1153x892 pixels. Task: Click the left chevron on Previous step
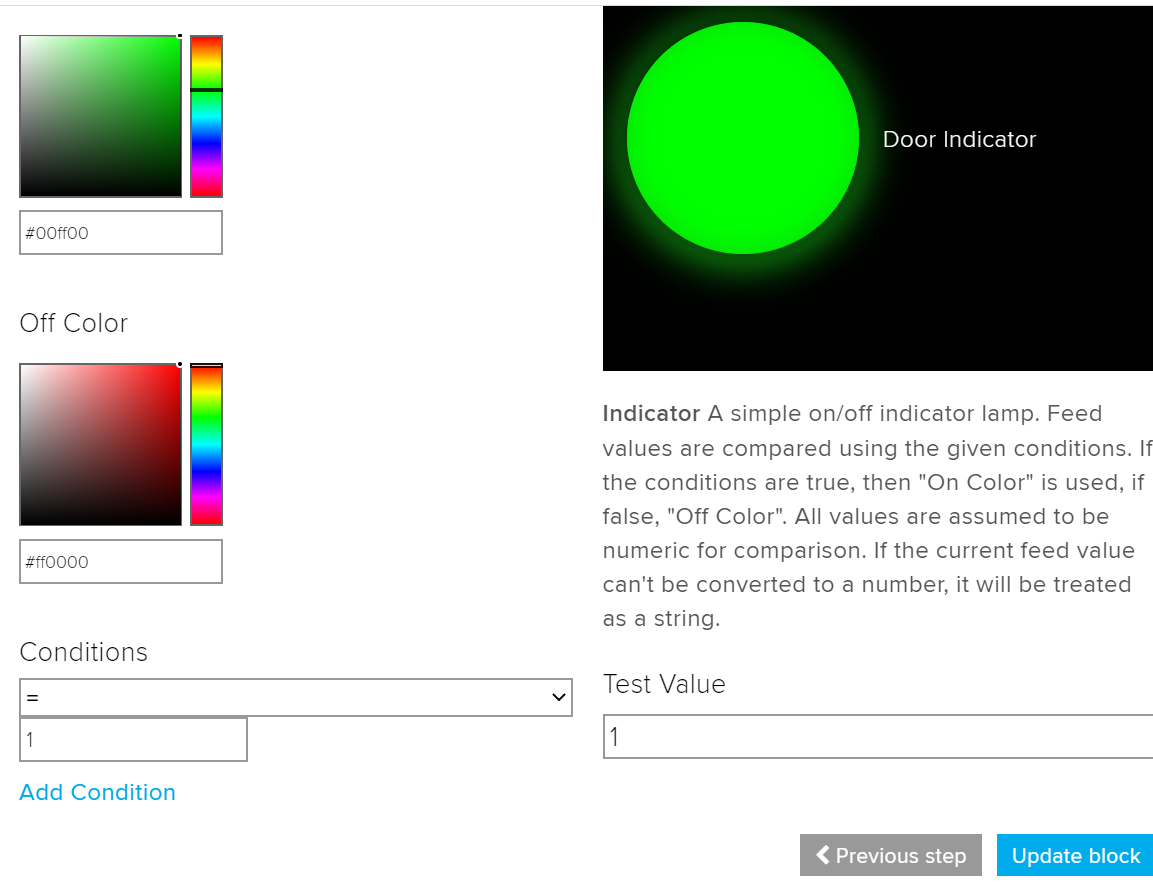[x=823, y=855]
